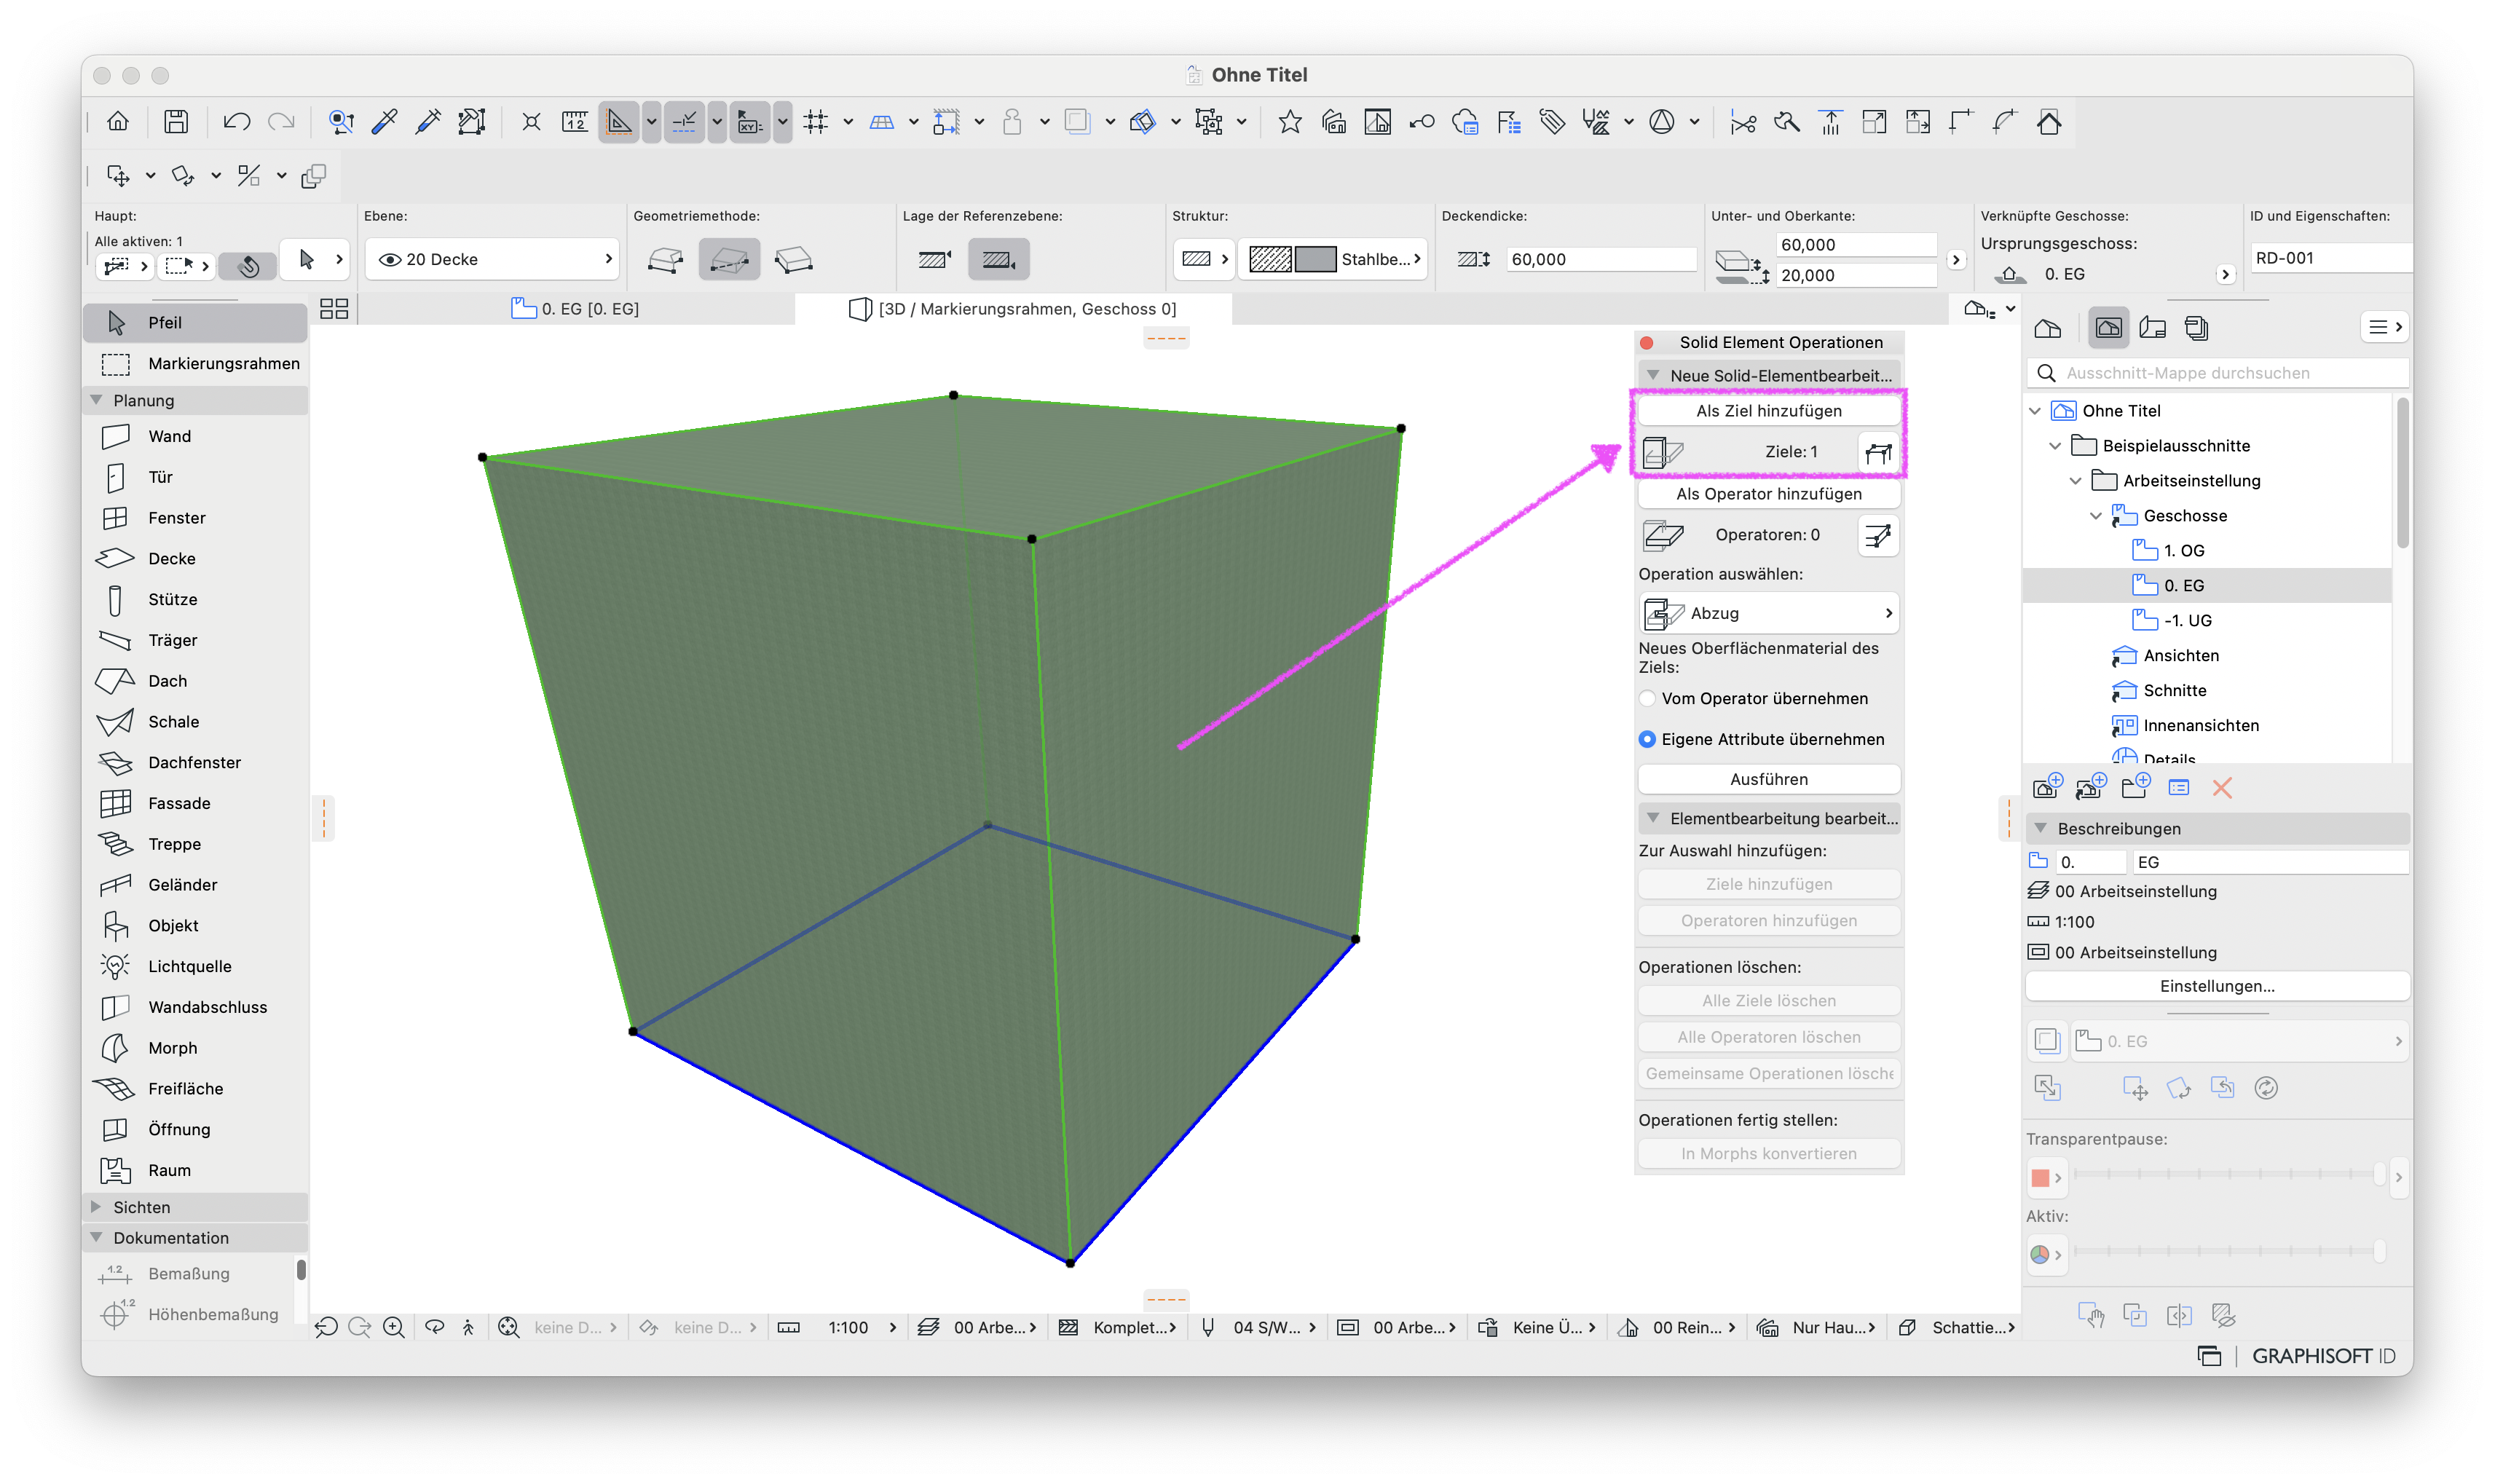Click the syringe inject parameters tool
The width and height of the screenshot is (2495, 1484).
[x=428, y=122]
